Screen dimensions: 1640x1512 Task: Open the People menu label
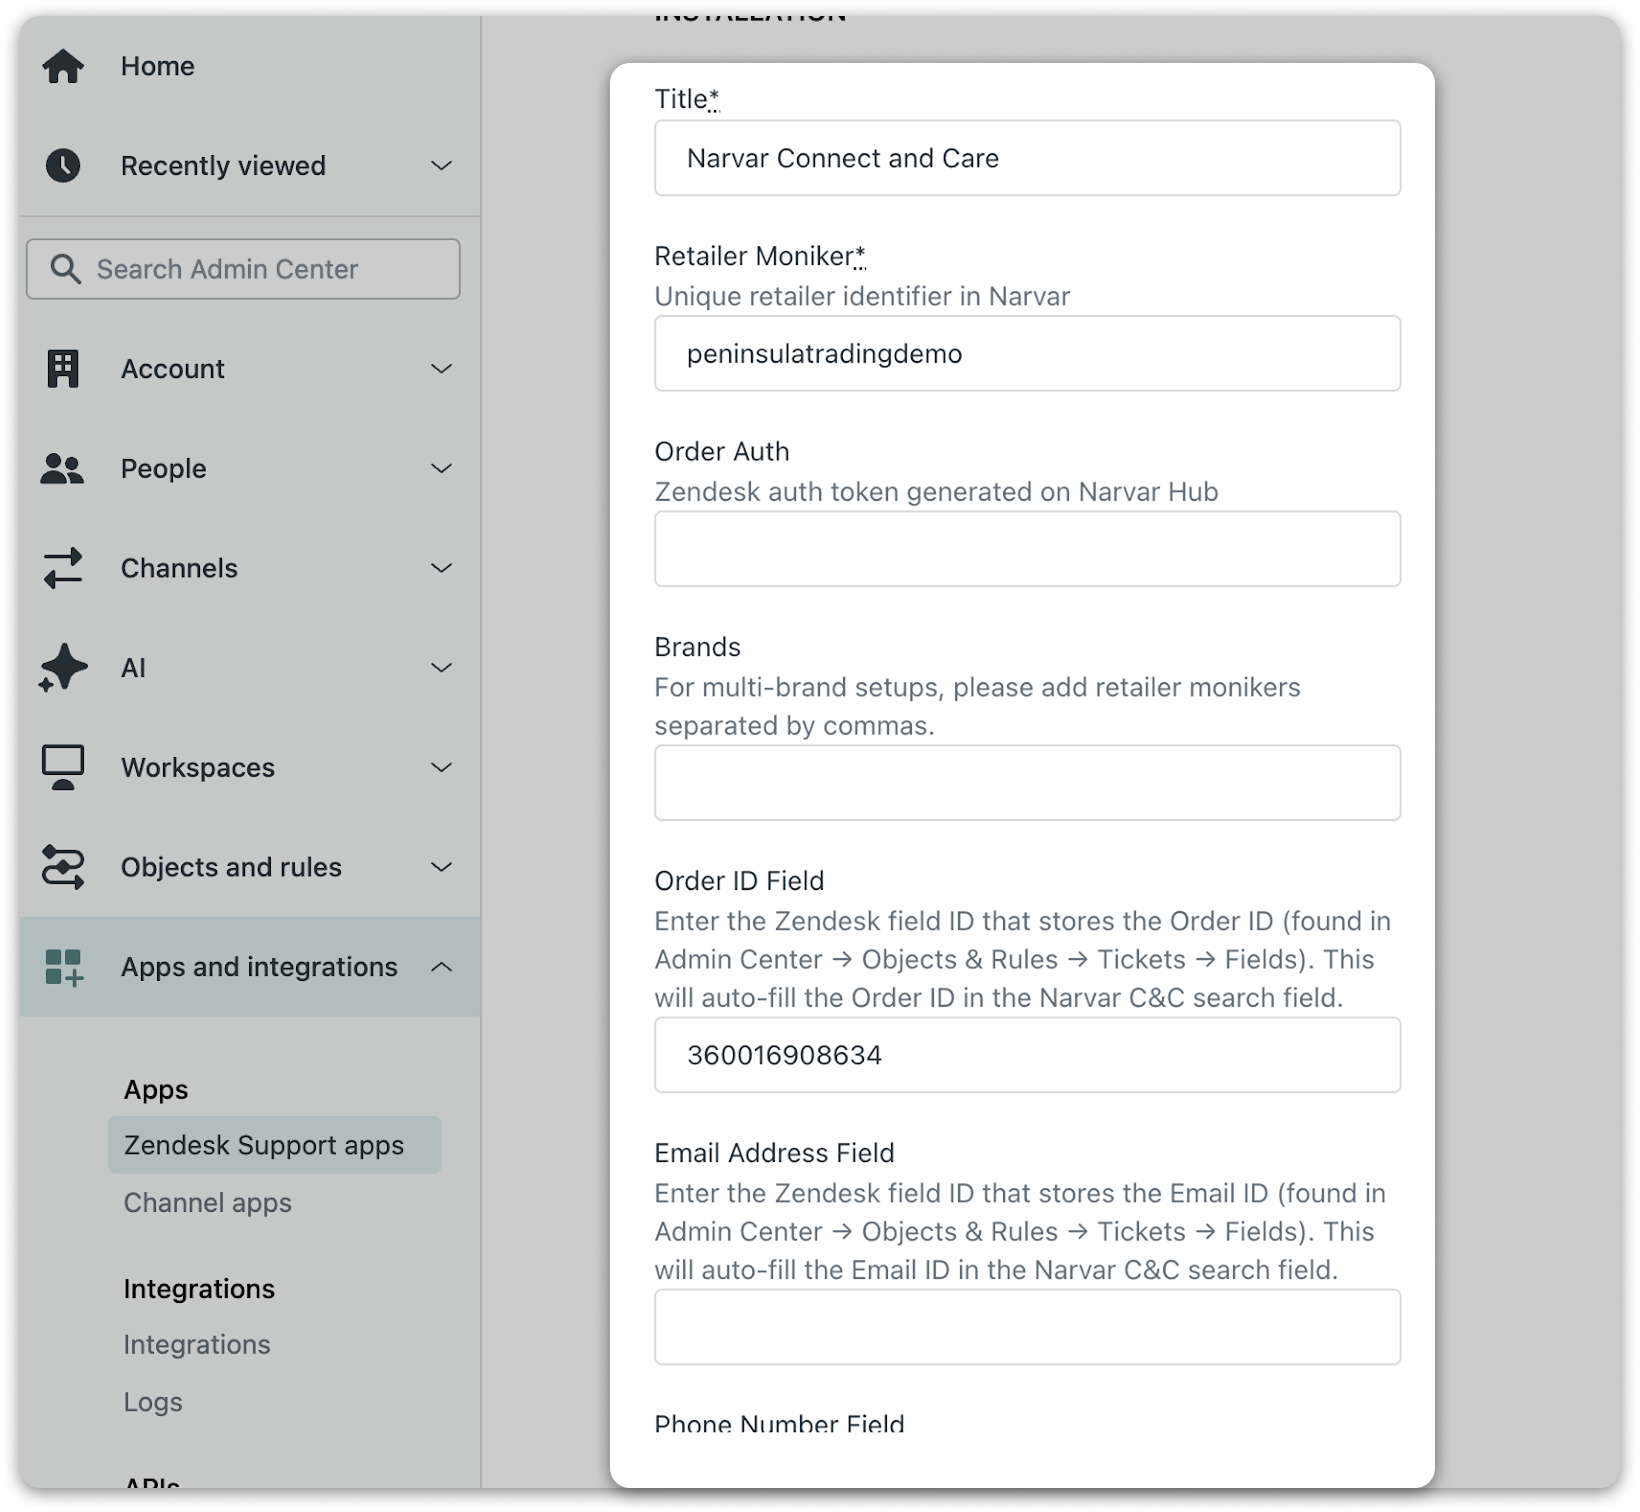[x=164, y=469]
